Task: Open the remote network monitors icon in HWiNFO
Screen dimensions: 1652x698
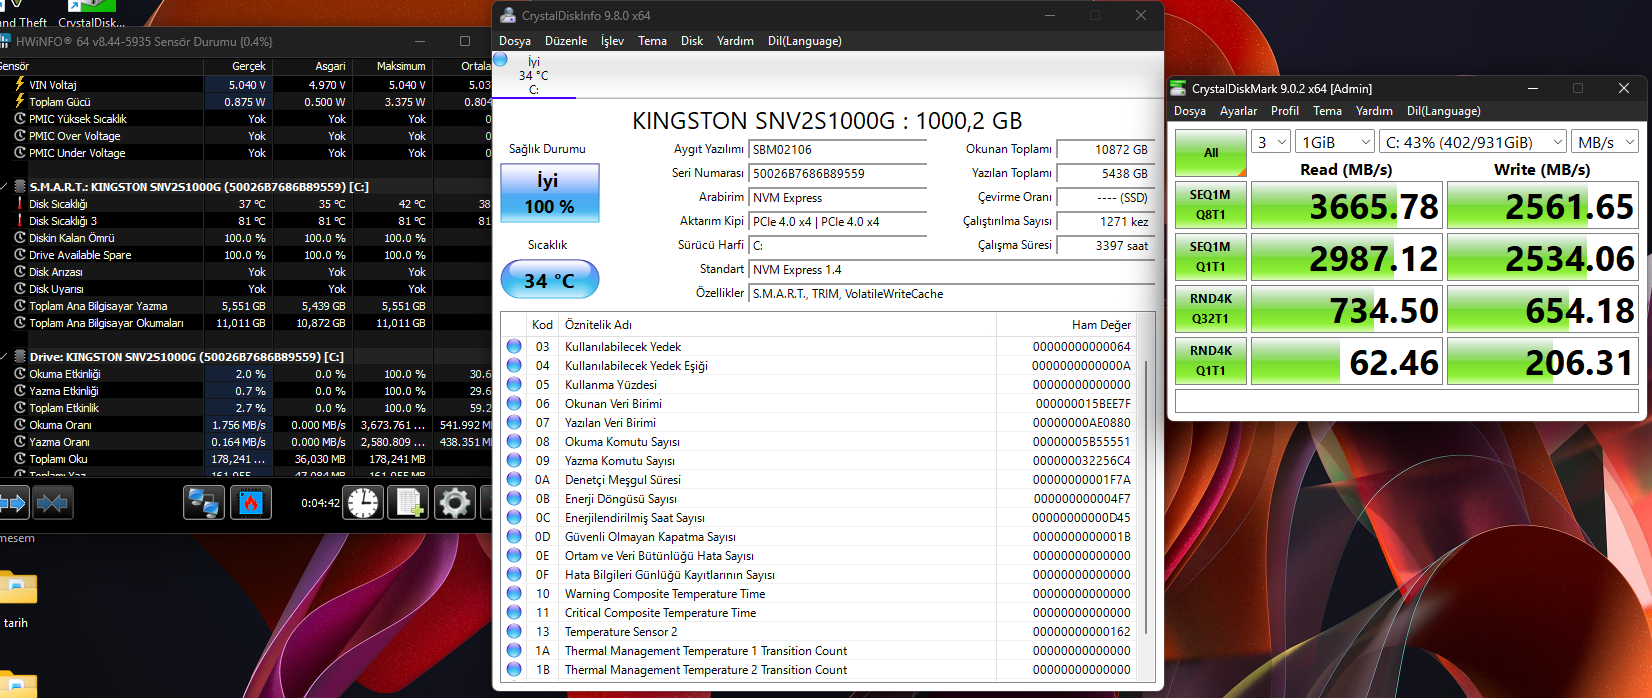Action: [204, 502]
